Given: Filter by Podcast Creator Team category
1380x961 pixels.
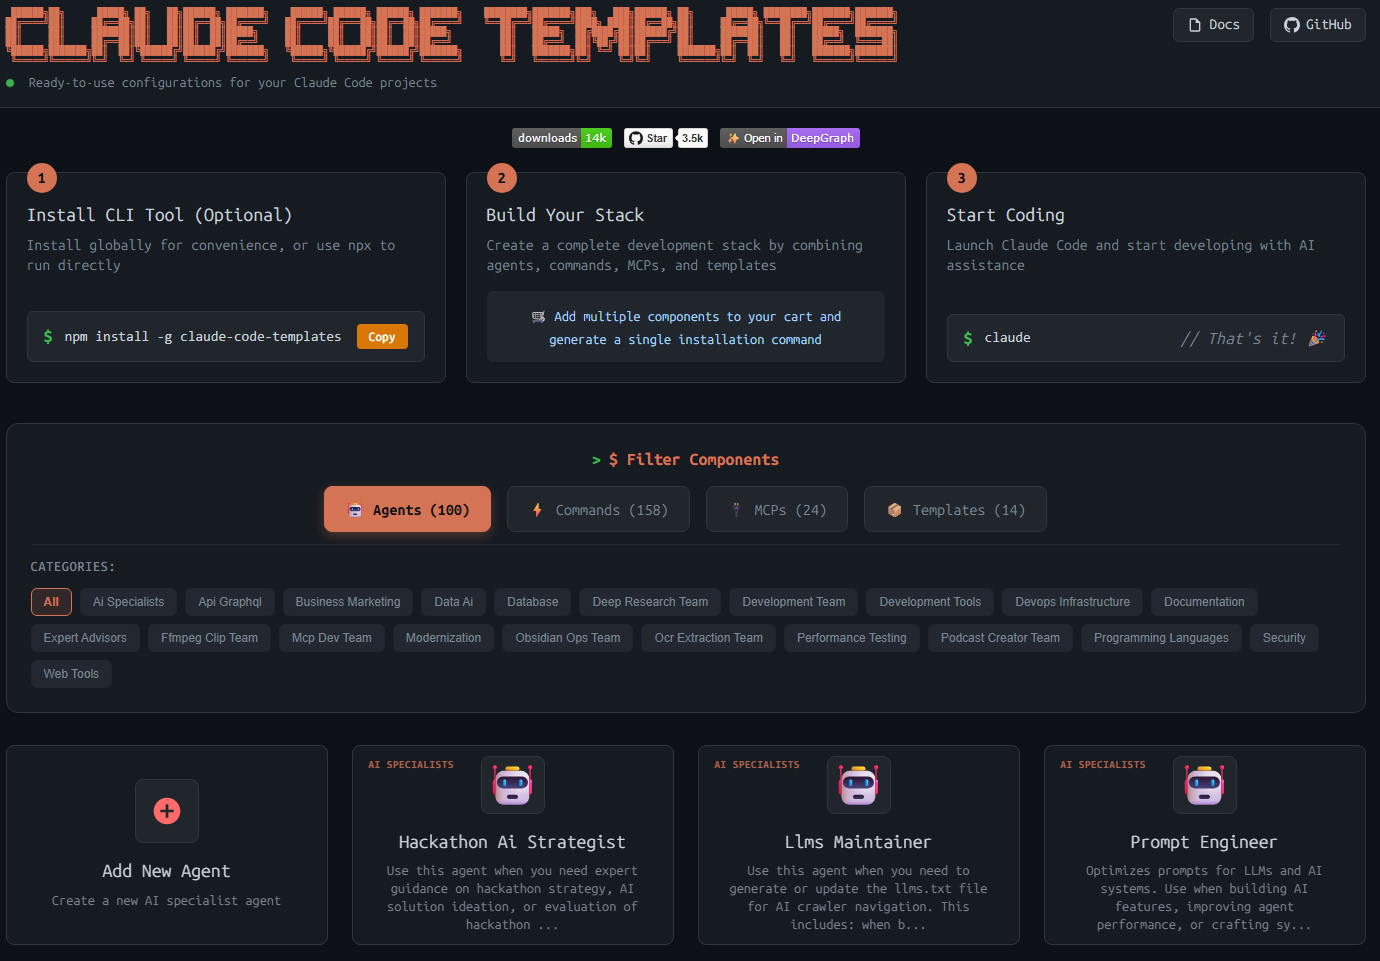Looking at the screenshot, I should click(1000, 638).
